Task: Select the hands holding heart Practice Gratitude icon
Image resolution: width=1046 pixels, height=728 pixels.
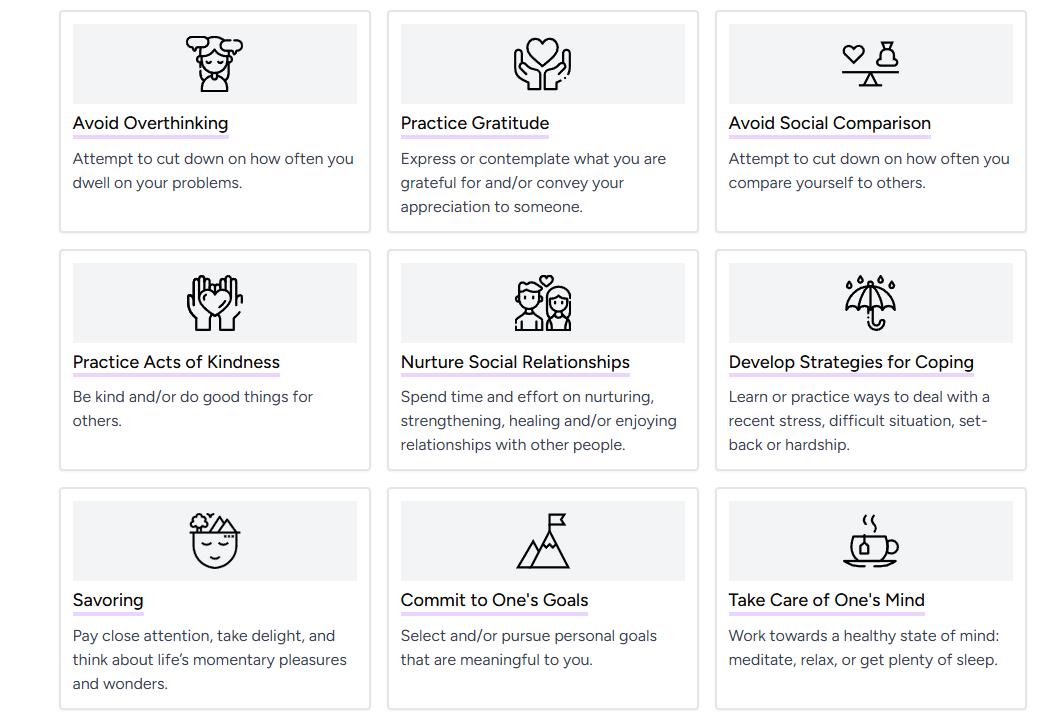Action: tap(542, 63)
